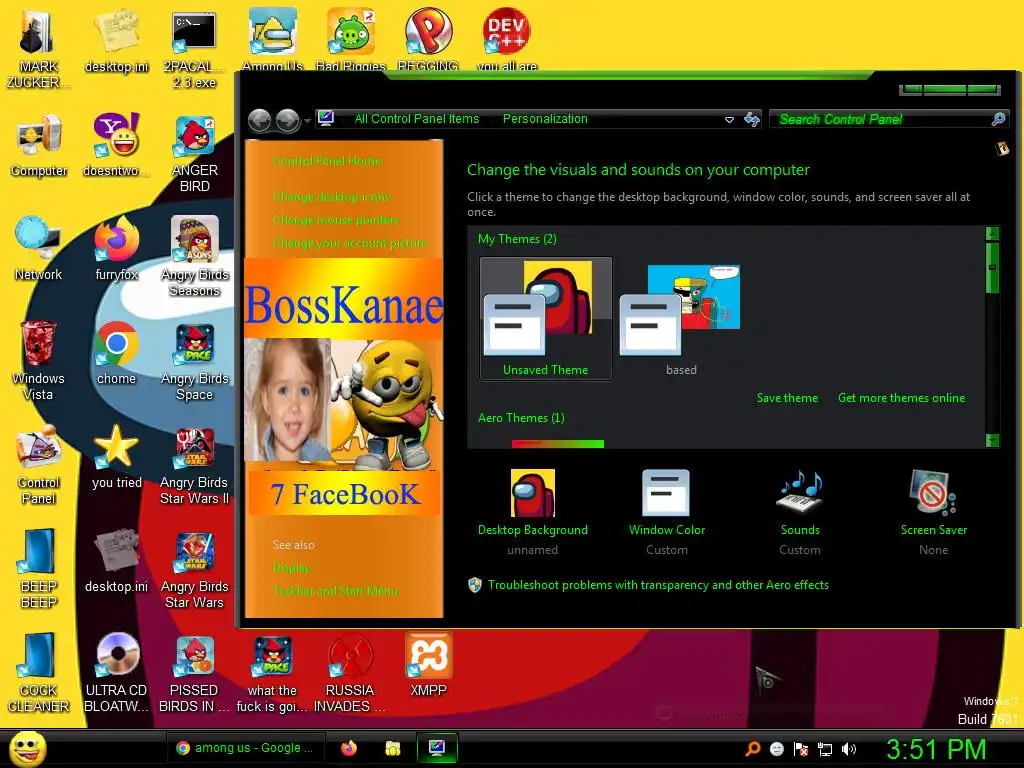Screen dimensions: 1024x768
Task: Open Change your account picture link
Action: [x=349, y=243]
